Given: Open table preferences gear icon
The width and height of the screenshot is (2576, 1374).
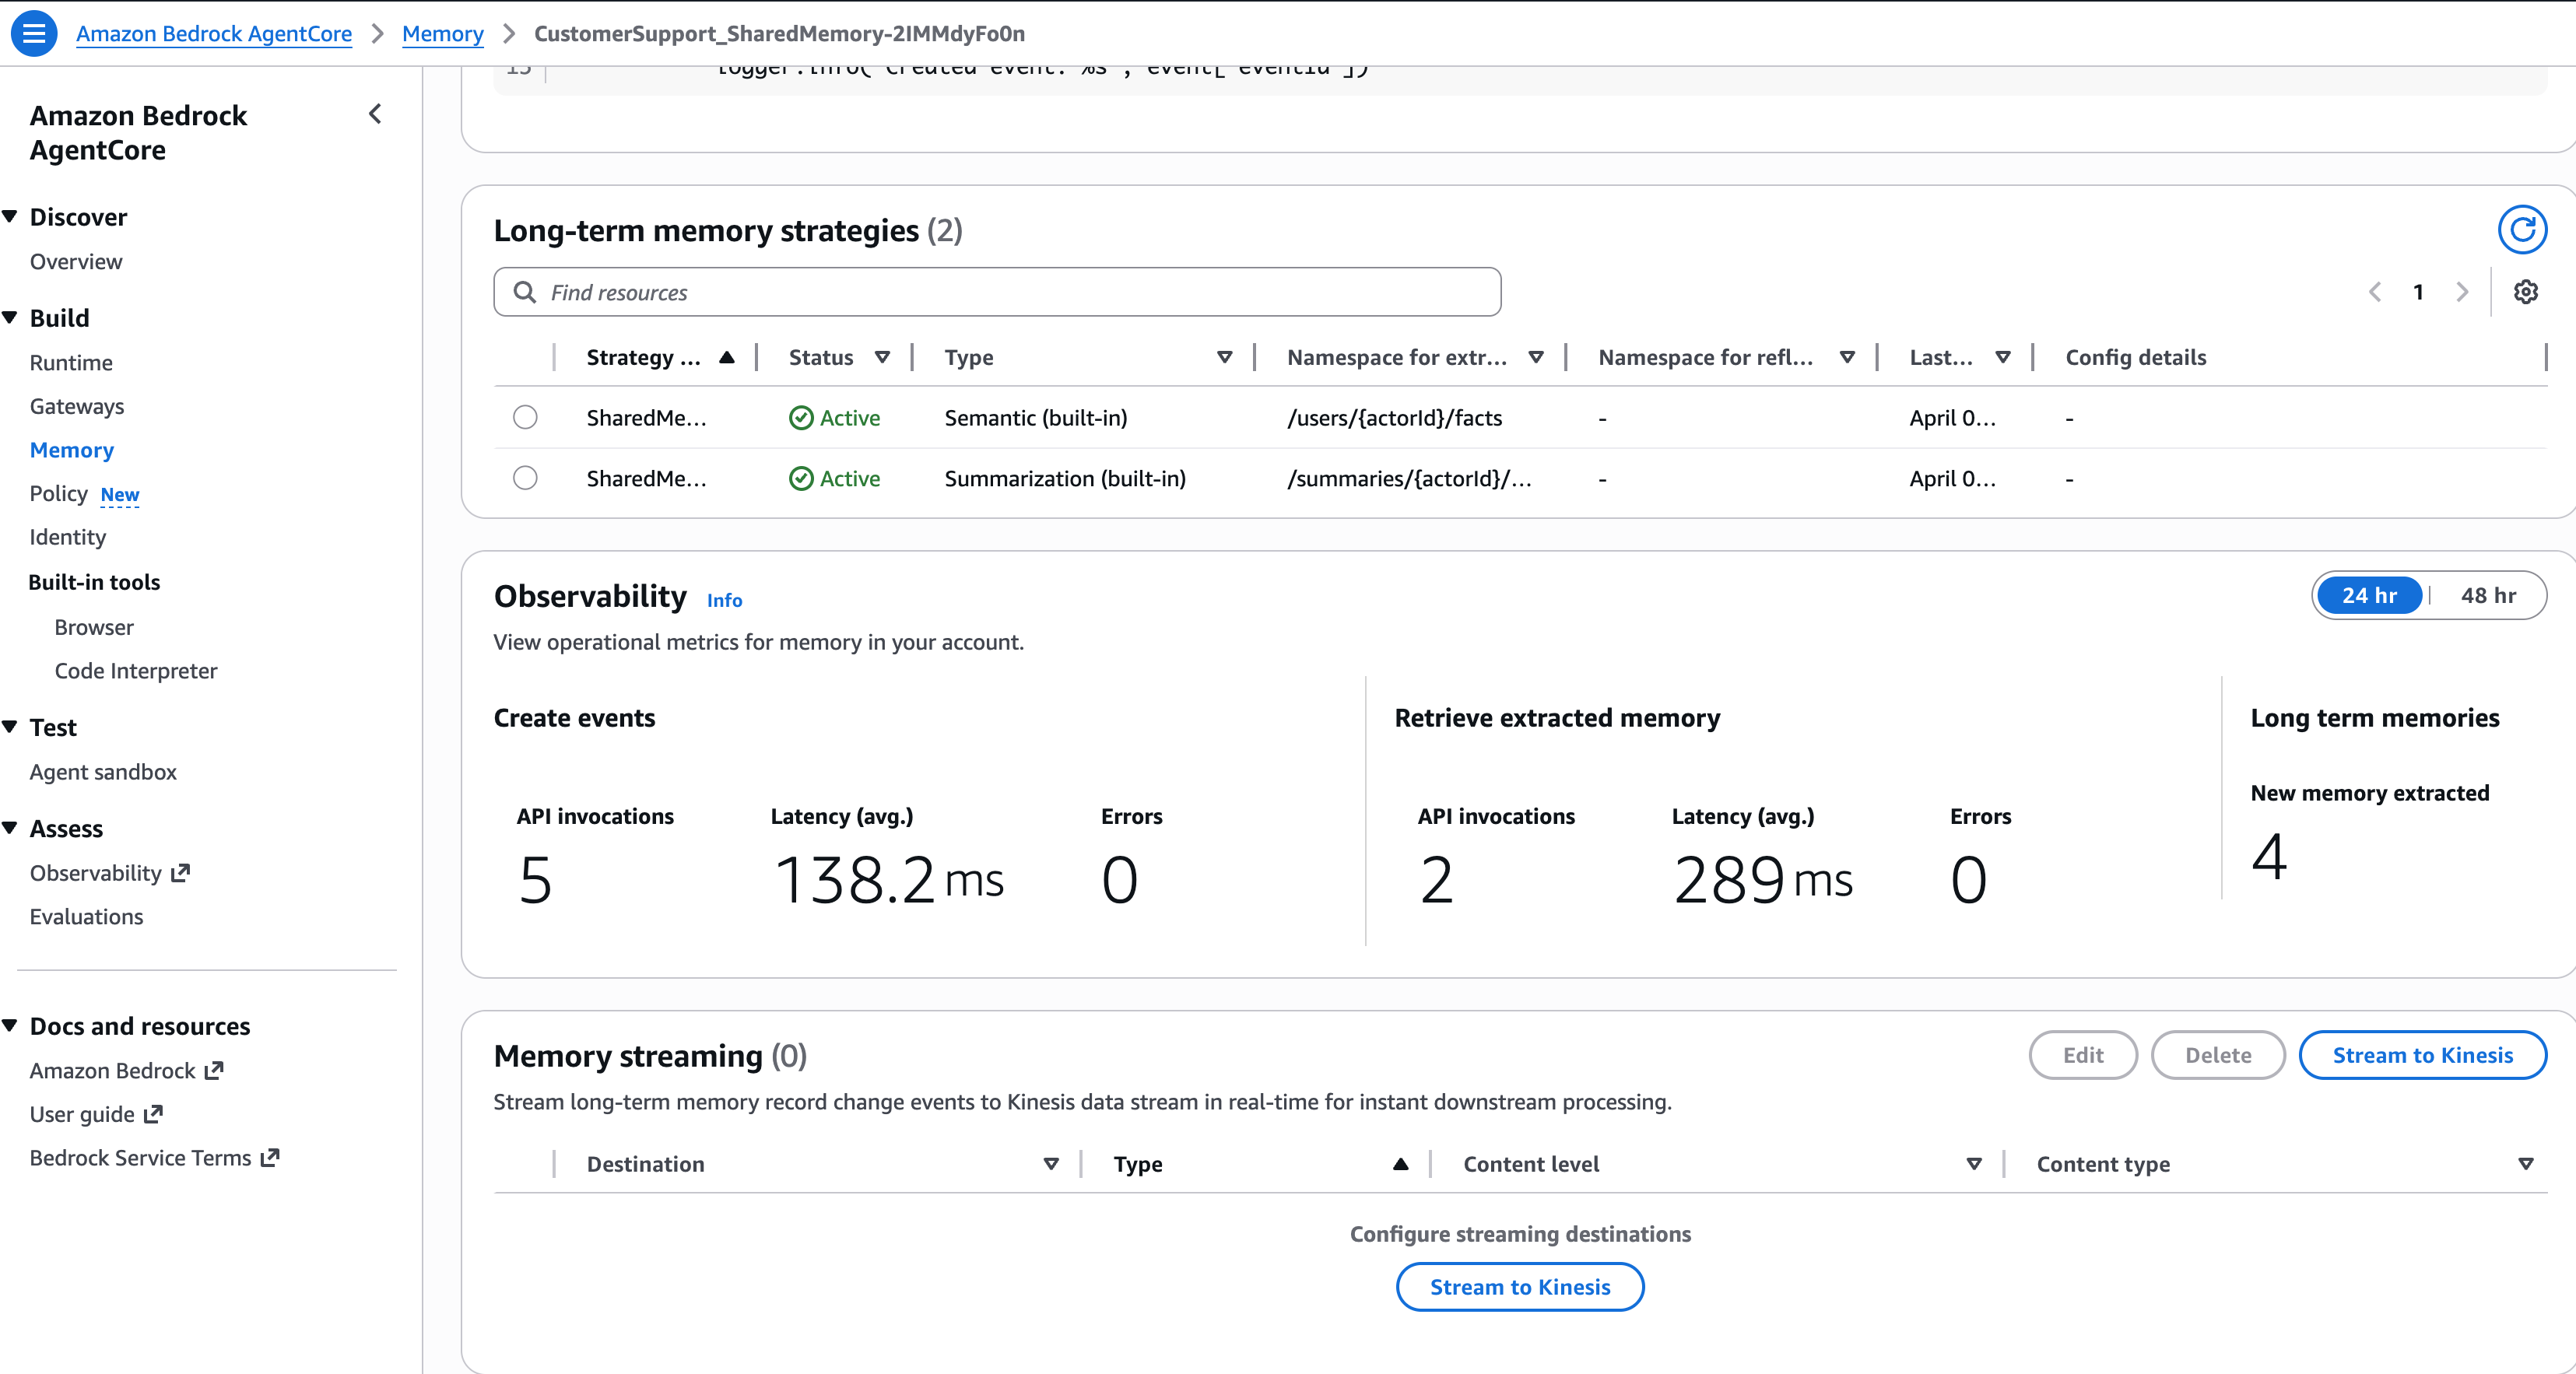Looking at the screenshot, I should [2525, 292].
